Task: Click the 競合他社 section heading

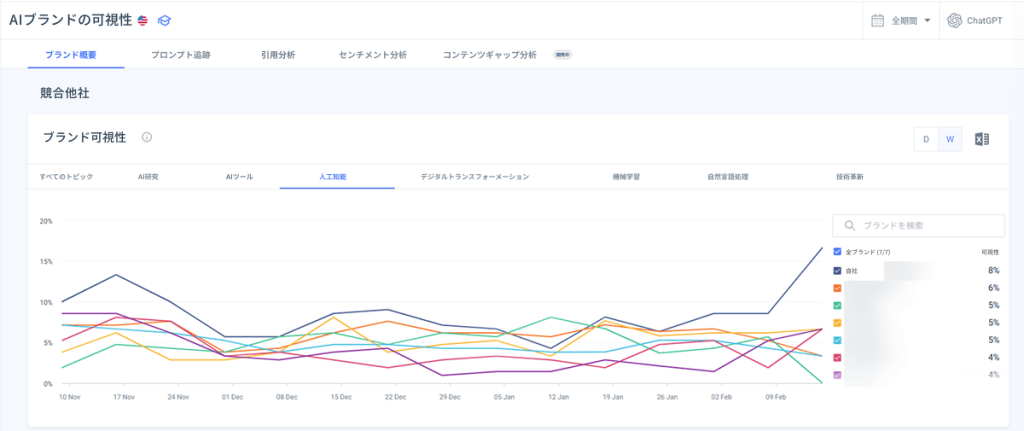Action: click(65, 94)
